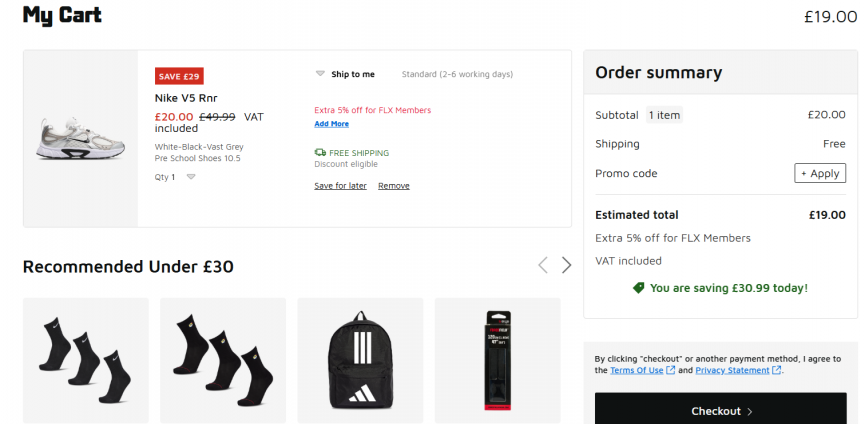Screen dimensions: 865x424
Task: Expand promo code field with + Apply
Action: click(x=820, y=173)
